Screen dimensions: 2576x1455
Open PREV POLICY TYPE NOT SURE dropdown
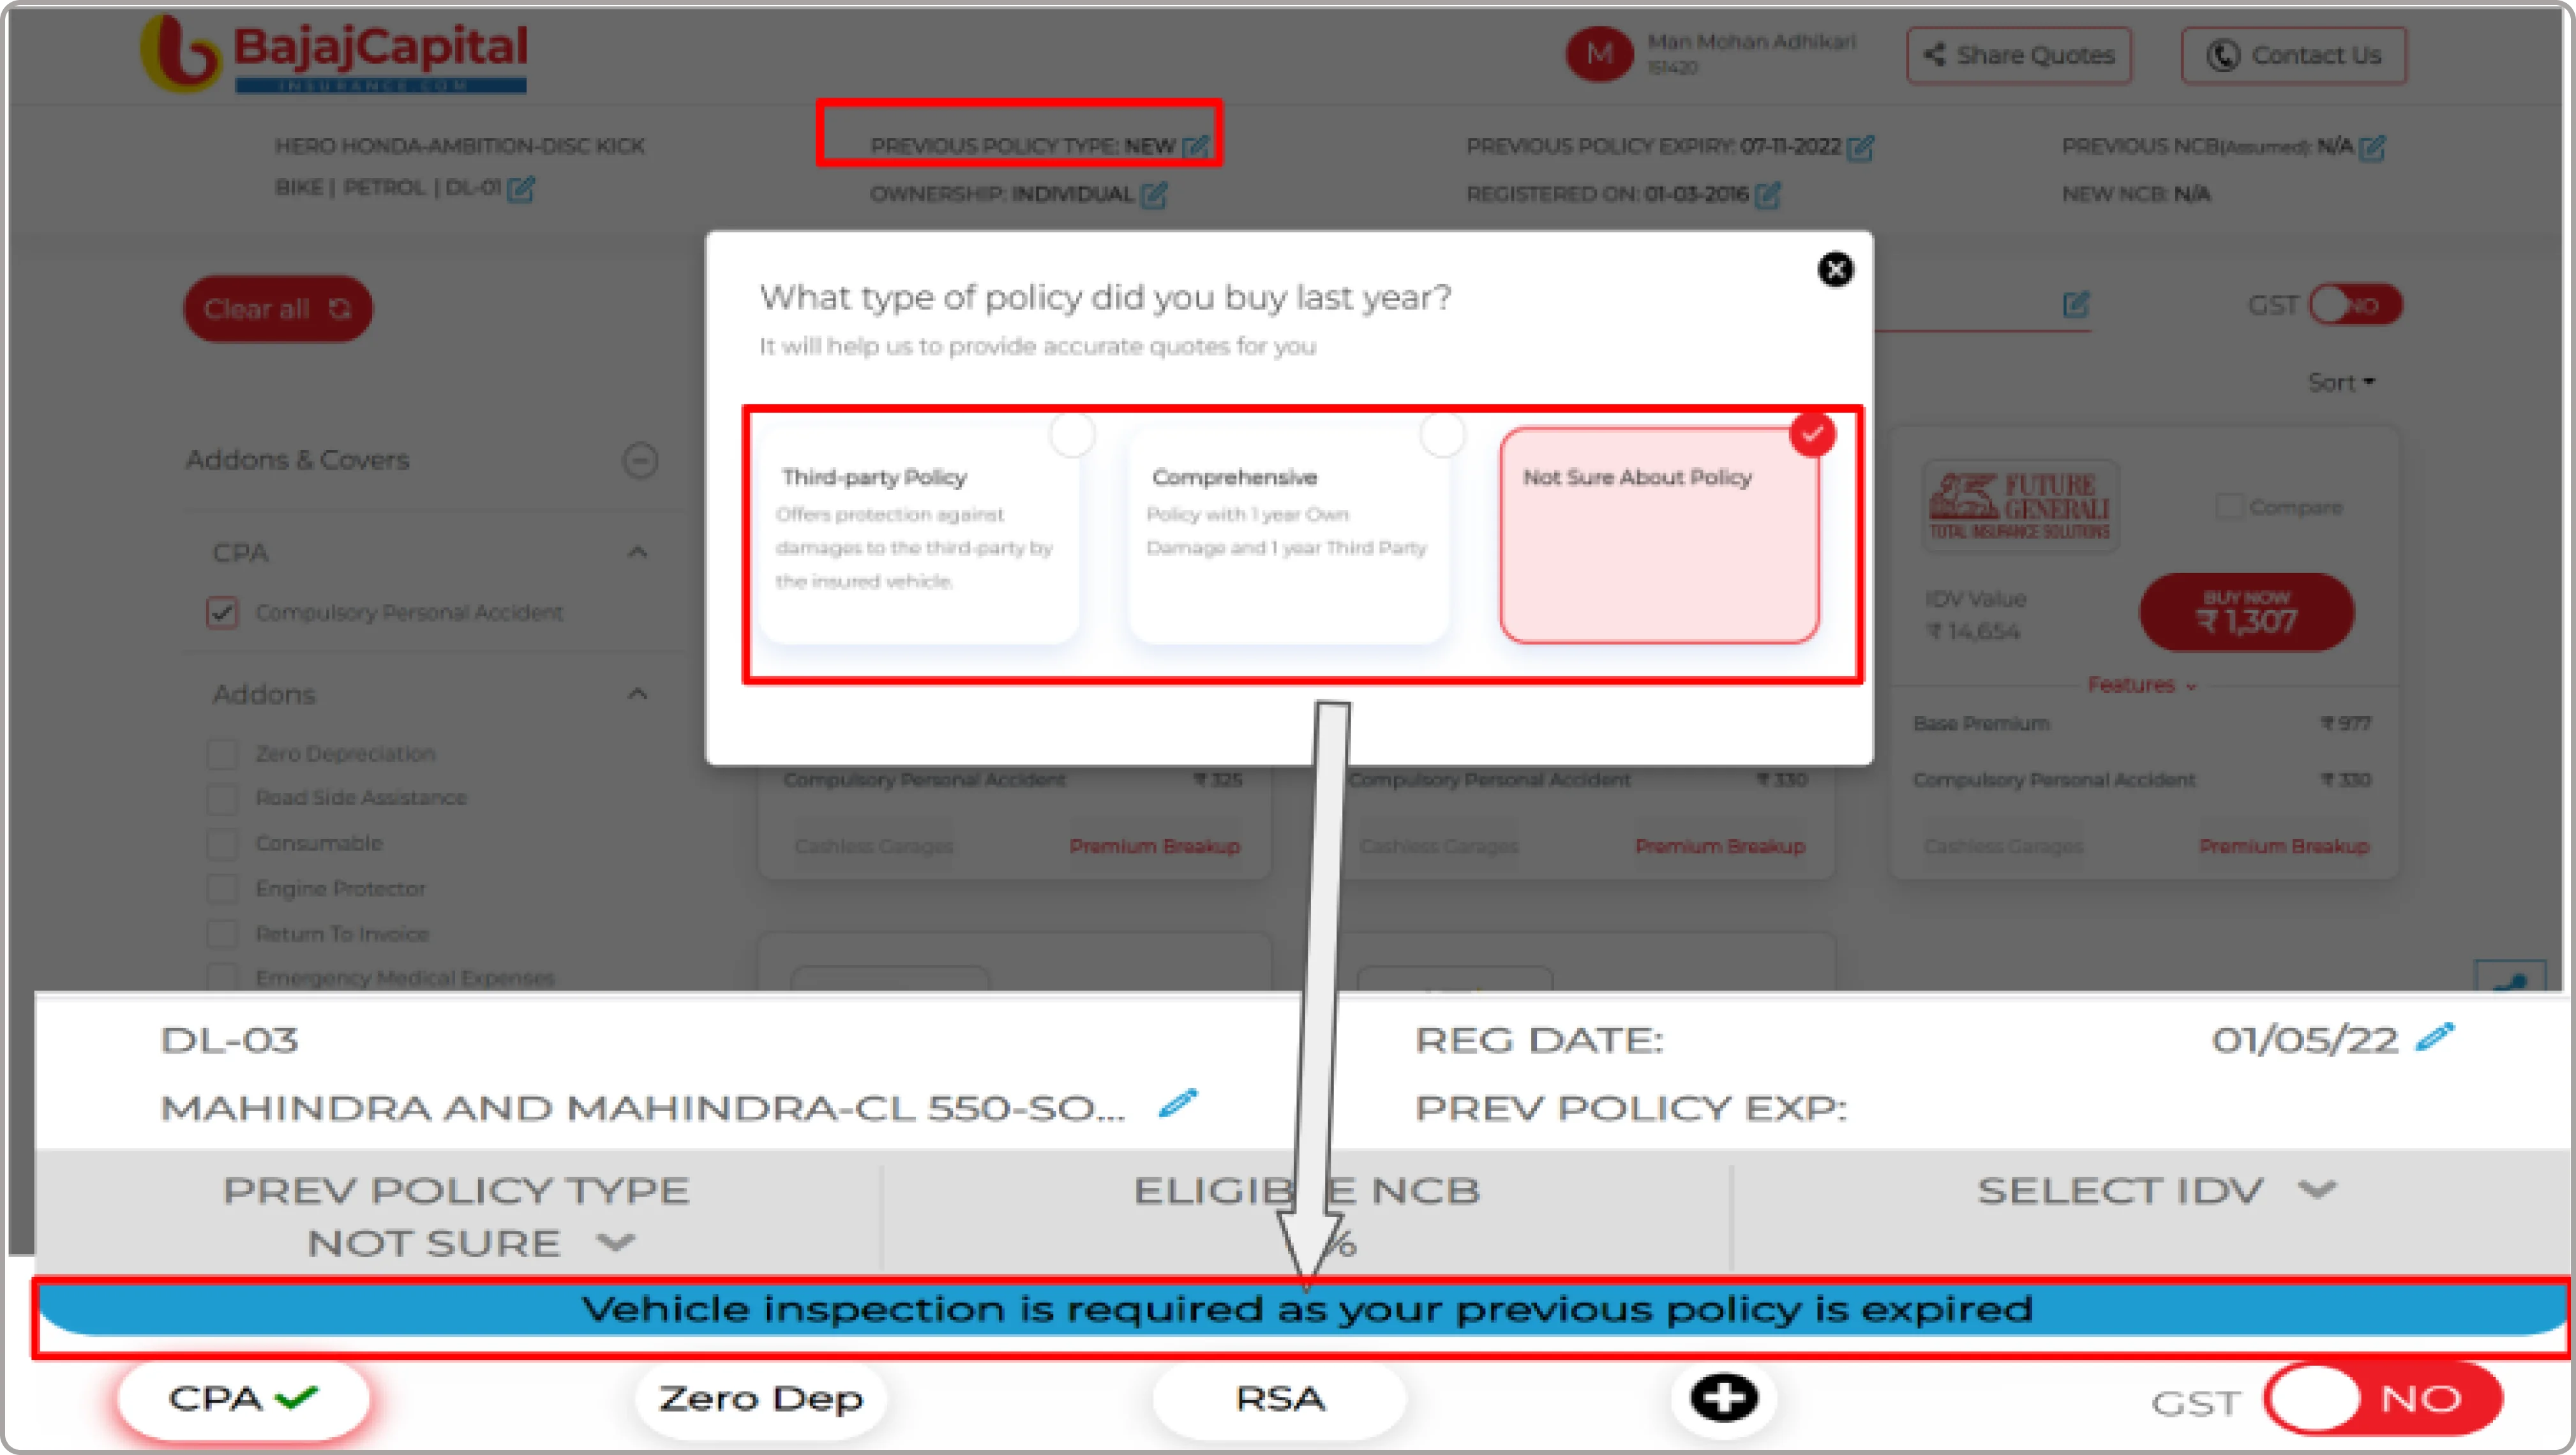pos(470,1243)
